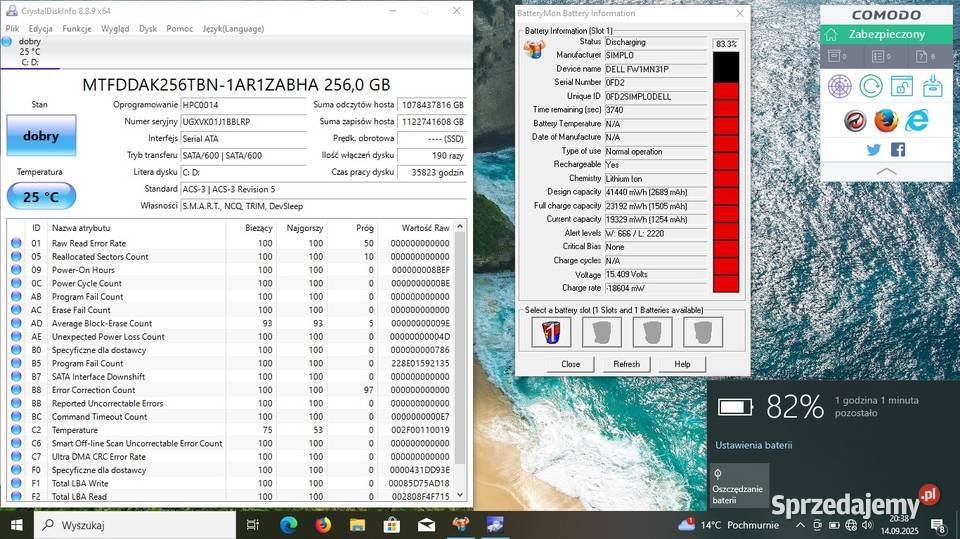960x539 pixels.
Task: Open Comodo Dragon browser from the widget
Action: click(855, 121)
